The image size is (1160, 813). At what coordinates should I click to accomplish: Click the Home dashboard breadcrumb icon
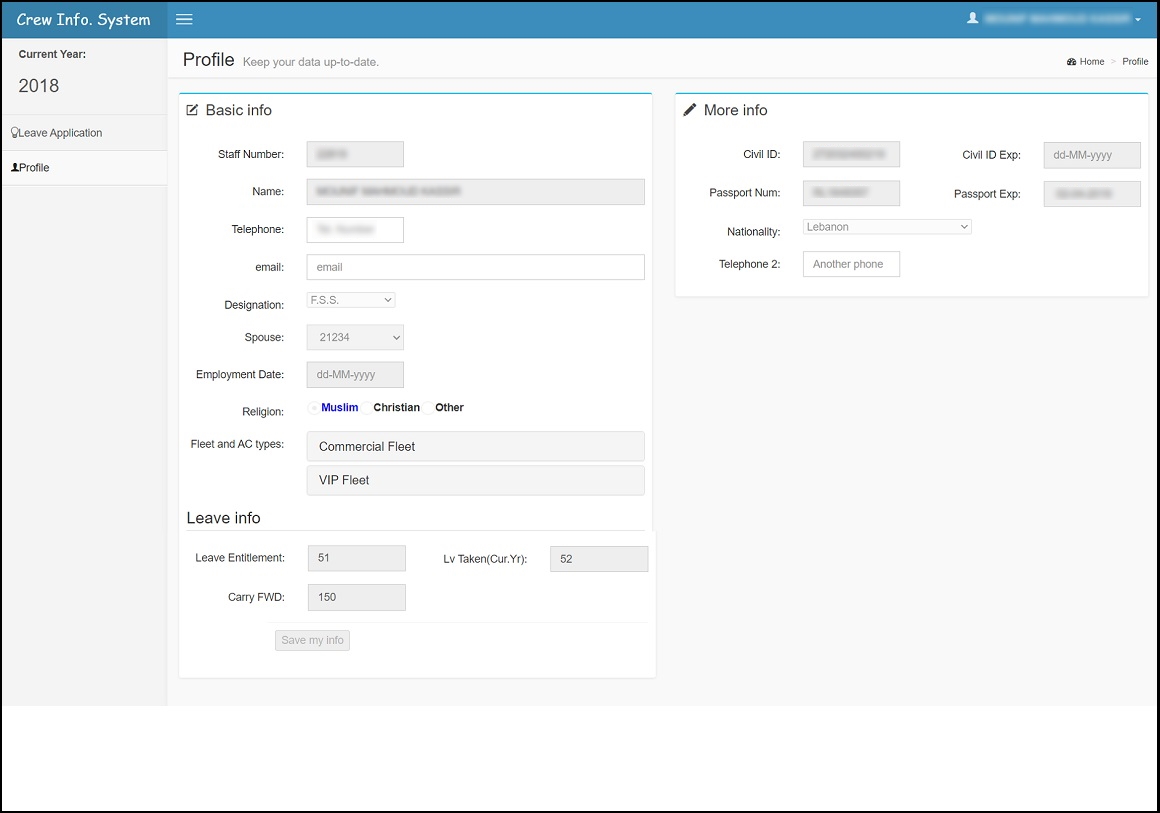click(1071, 62)
